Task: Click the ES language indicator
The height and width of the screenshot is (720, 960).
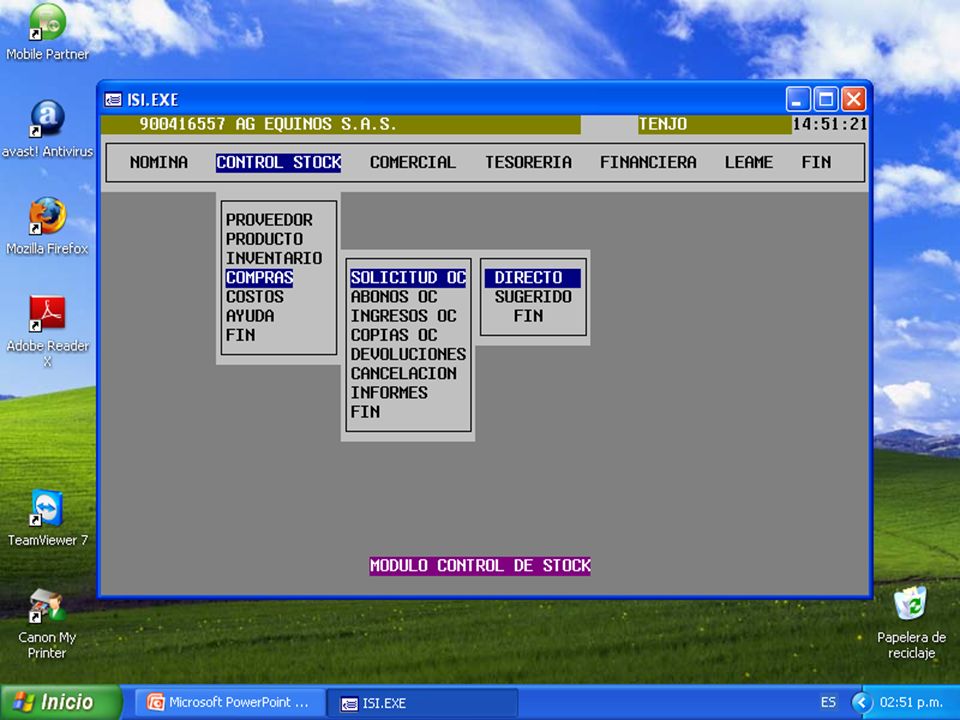Action: (828, 702)
